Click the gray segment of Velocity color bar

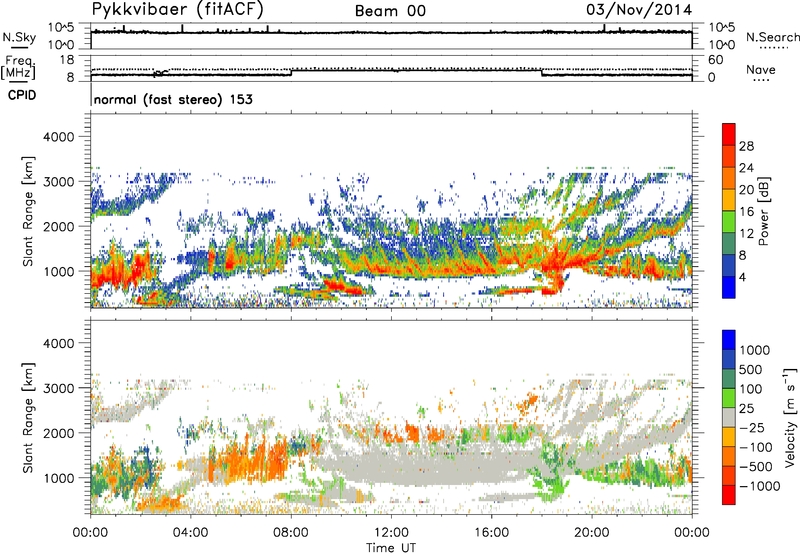coord(729,417)
